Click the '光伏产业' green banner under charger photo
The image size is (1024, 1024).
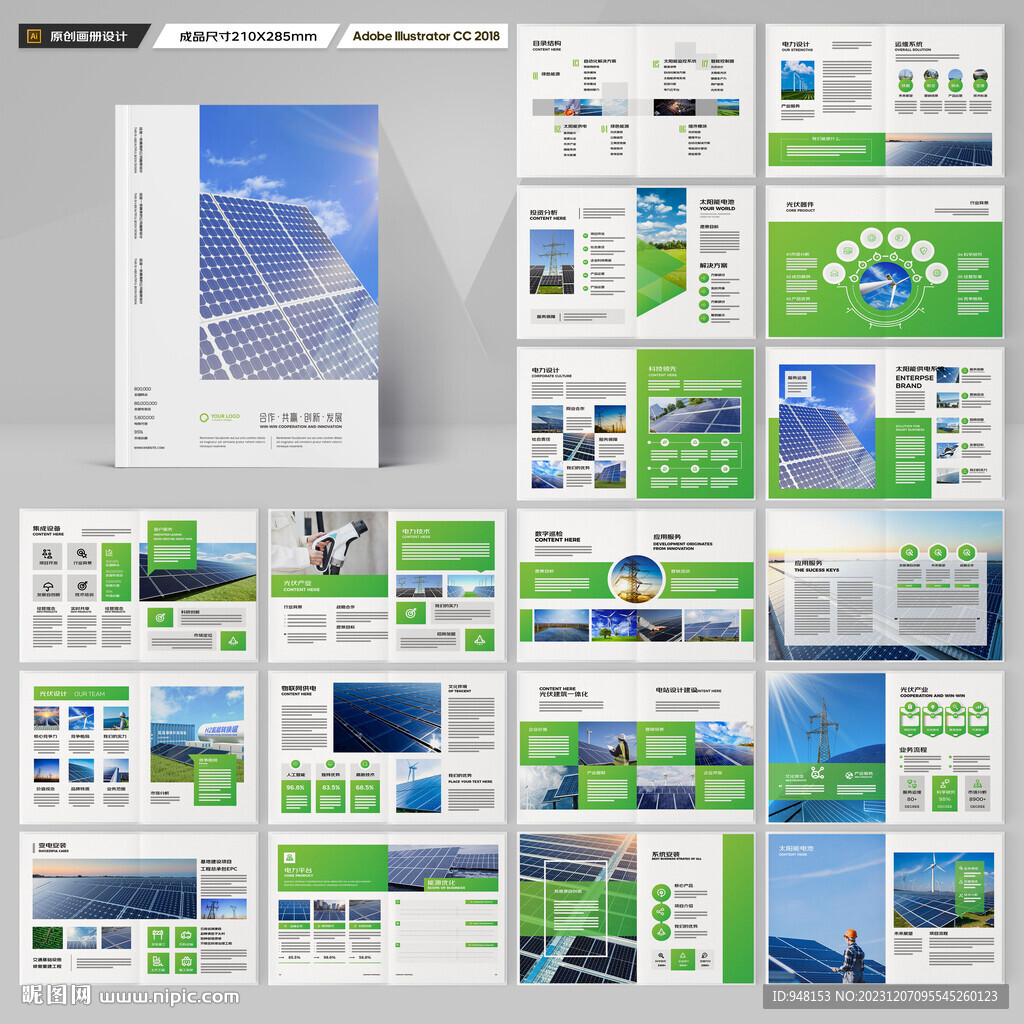click(x=329, y=585)
